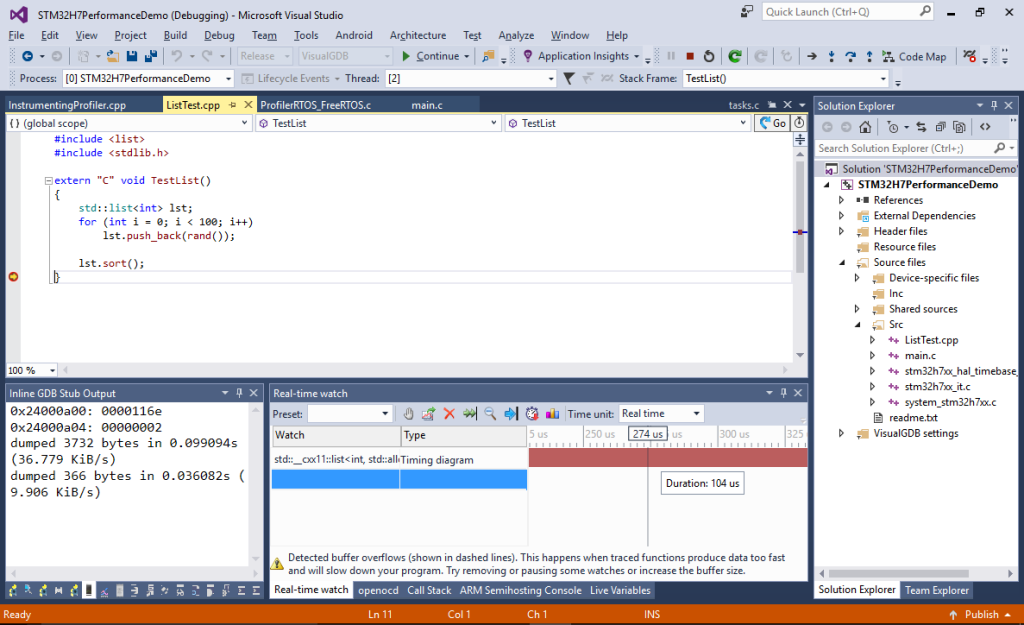Open the Time unit dropdown showing Real time
The image size is (1024, 625).
coord(660,413)
